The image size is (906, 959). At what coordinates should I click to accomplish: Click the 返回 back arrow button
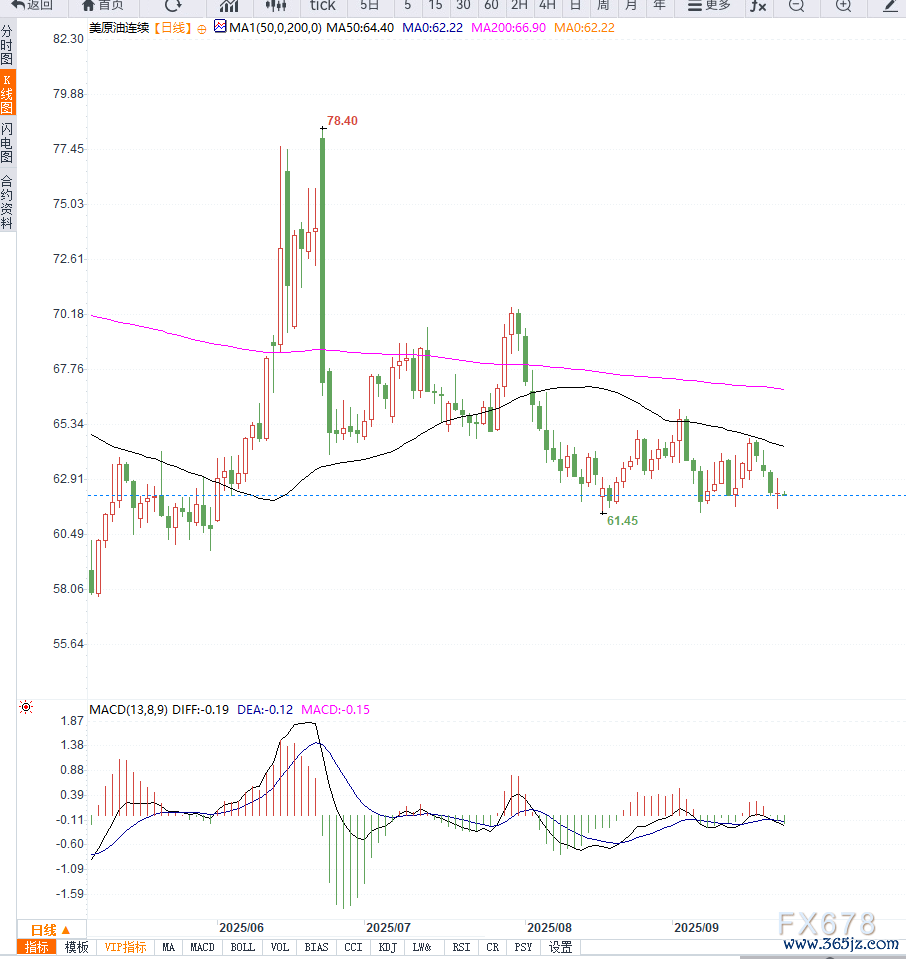click(x=32, y=5)
